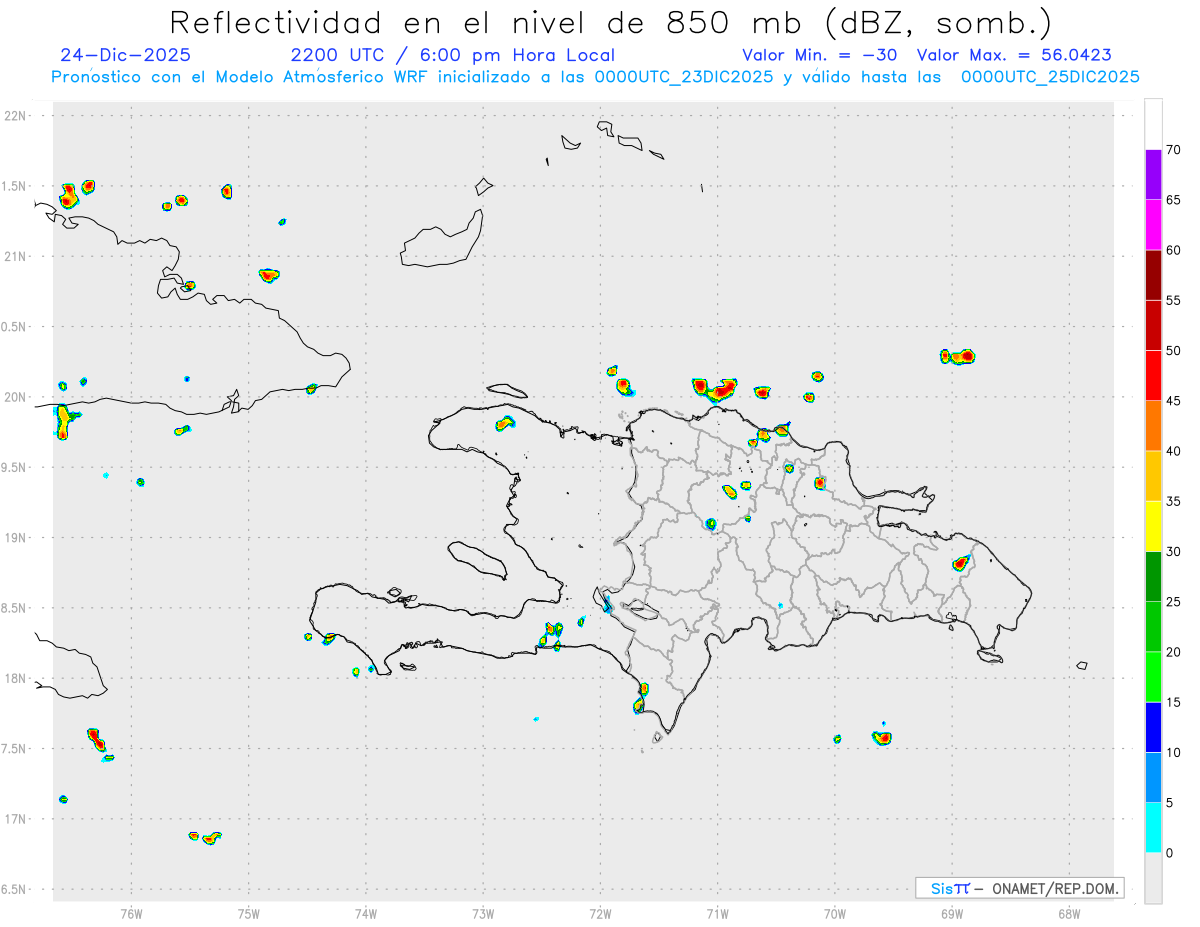Image resolution: width=1200 pixels, height=927 pixels.
Task: Click the colorbar label '15'
Action: 1173,702
